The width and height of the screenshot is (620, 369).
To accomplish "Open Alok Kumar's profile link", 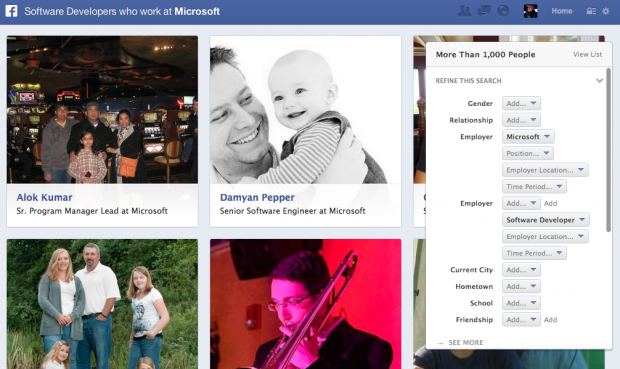I will coord(44,197).
